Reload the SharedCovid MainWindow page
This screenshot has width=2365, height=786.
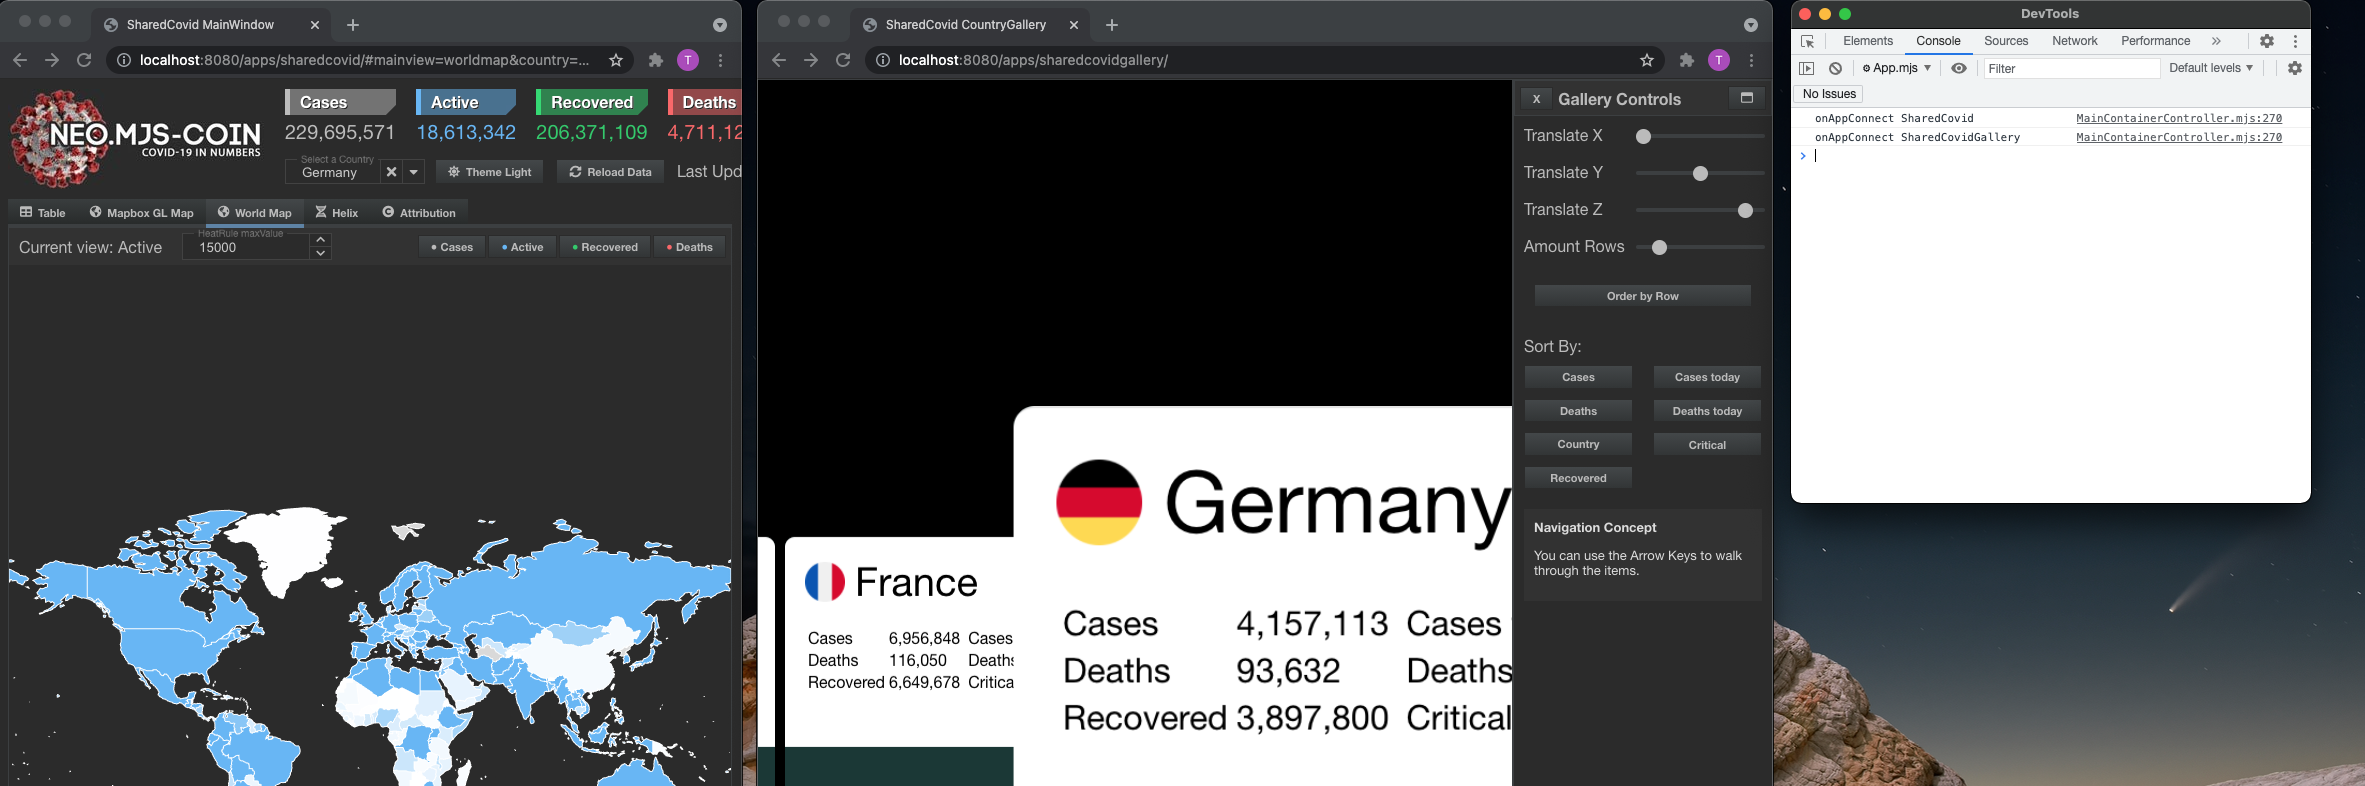(84, 60)
